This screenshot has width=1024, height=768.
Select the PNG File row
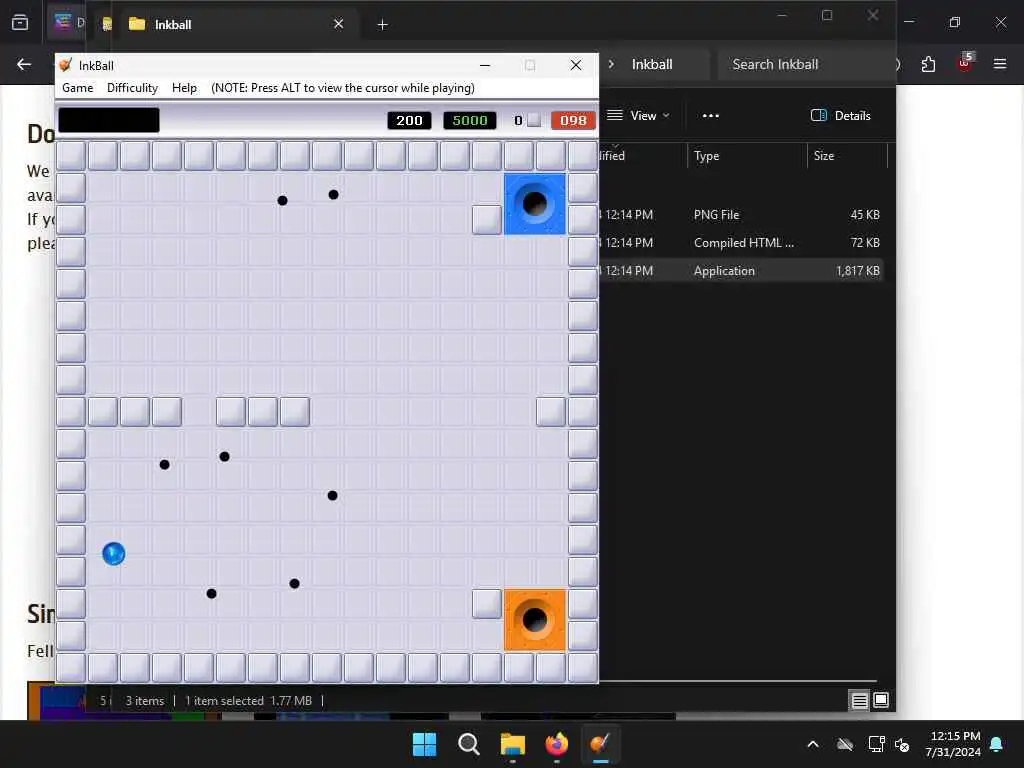pyautogui.click(x=741, y=214)
